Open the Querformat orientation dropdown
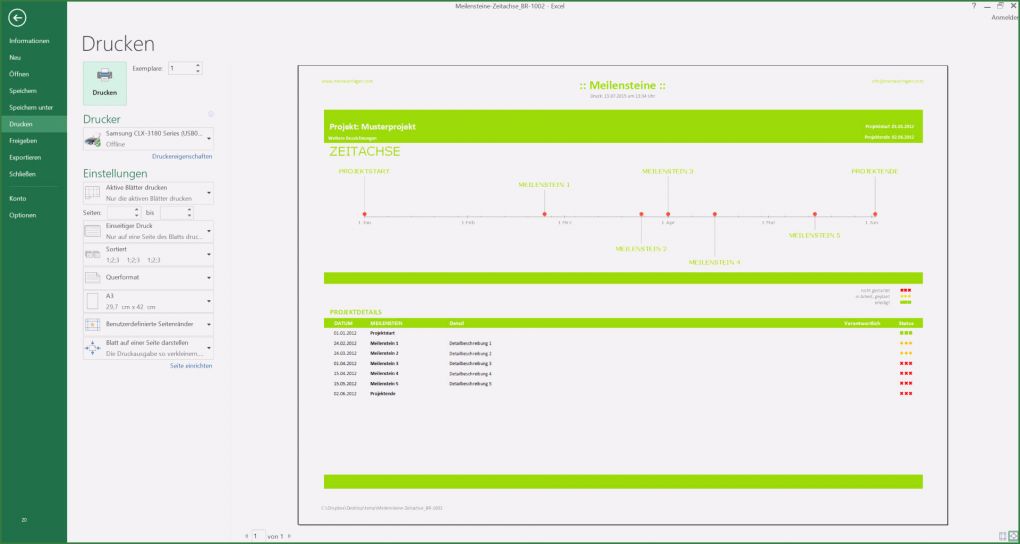 pos(148,277)
